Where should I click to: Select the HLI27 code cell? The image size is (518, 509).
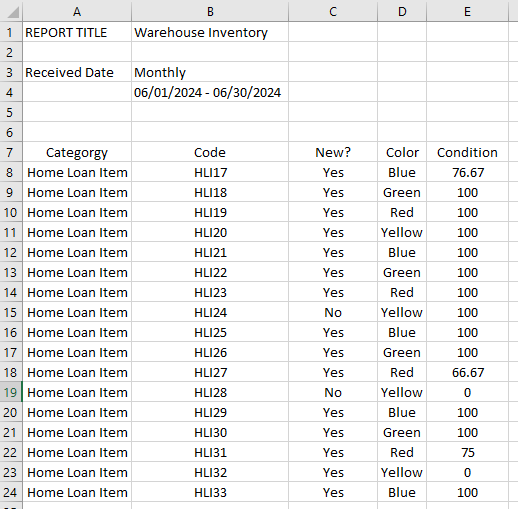point(210,372)
